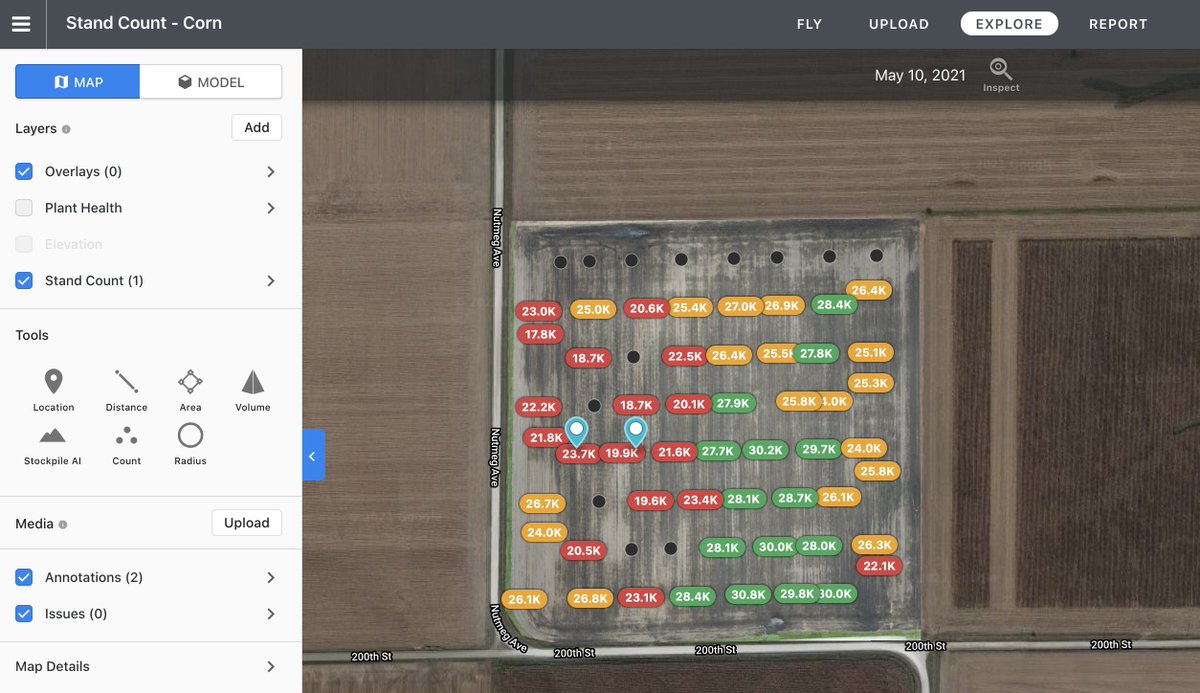Open the hamburger menu
Image resolution: width=1200 pixels, height=693 pixels.
[x=22, y=24]
